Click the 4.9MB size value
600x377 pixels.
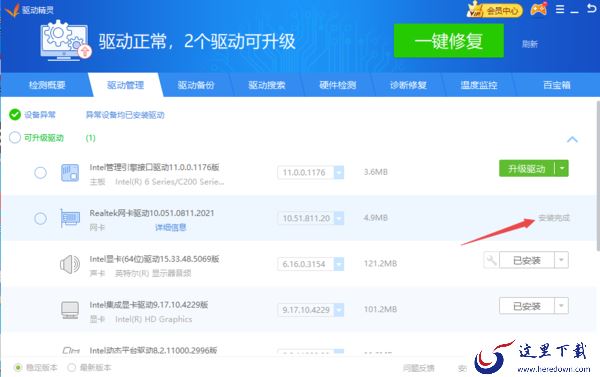[376, 218]
